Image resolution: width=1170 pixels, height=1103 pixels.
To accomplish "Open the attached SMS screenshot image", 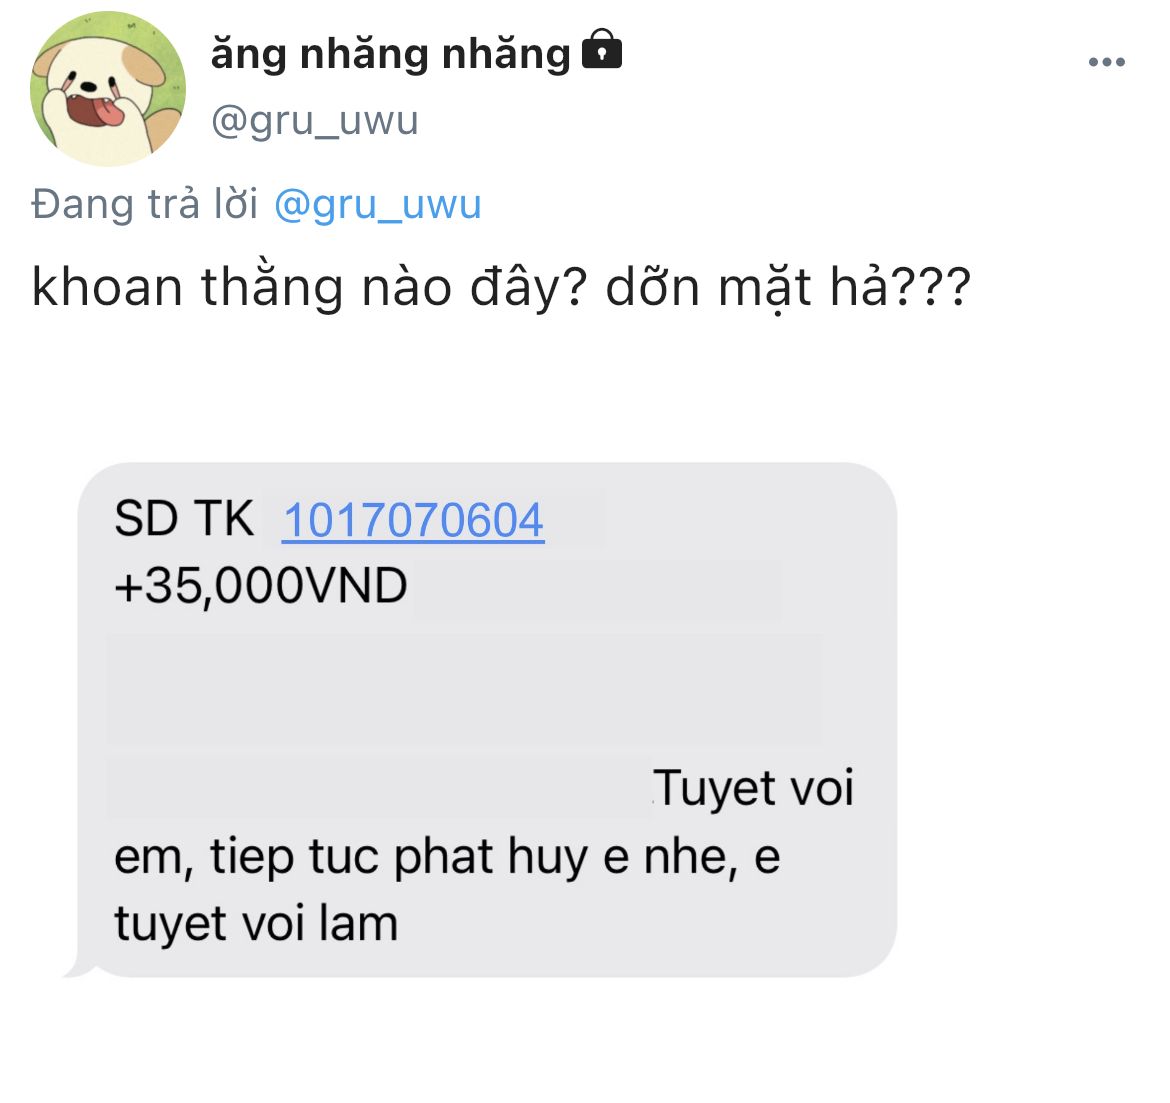I will [487, 720].
